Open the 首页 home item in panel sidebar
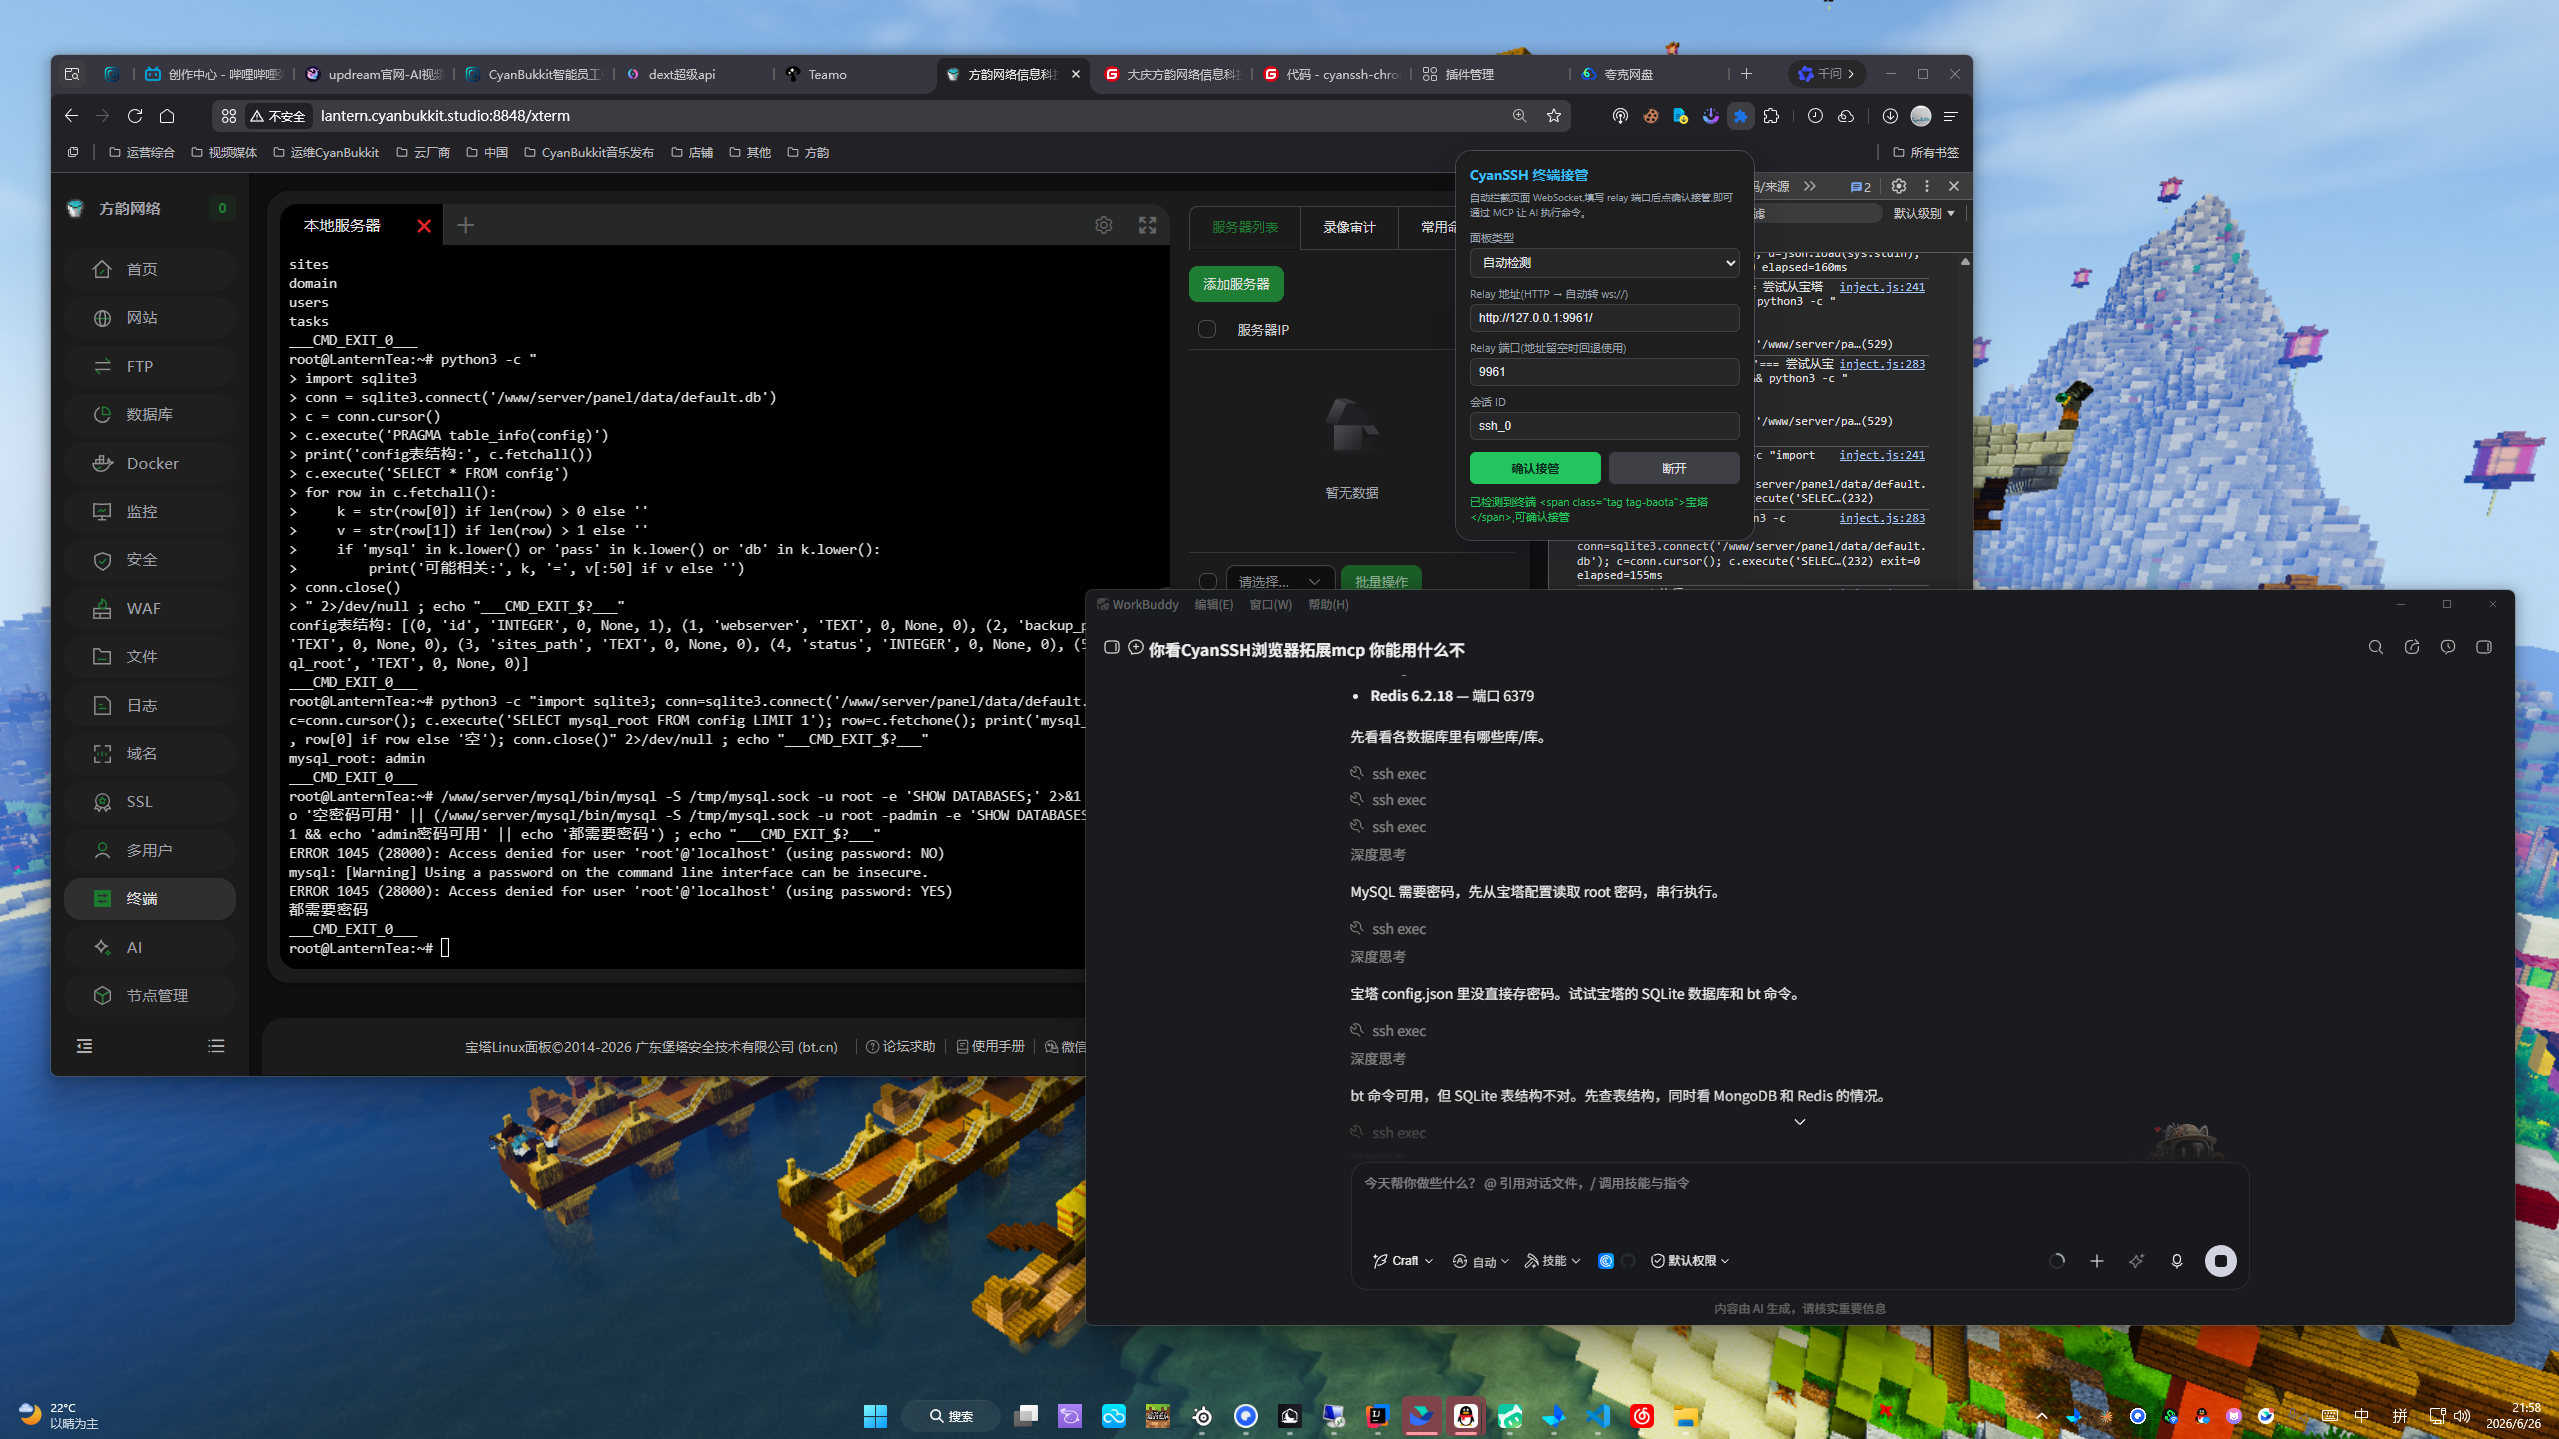Viewport: 2559px width, 1439px height. point(150,269)
